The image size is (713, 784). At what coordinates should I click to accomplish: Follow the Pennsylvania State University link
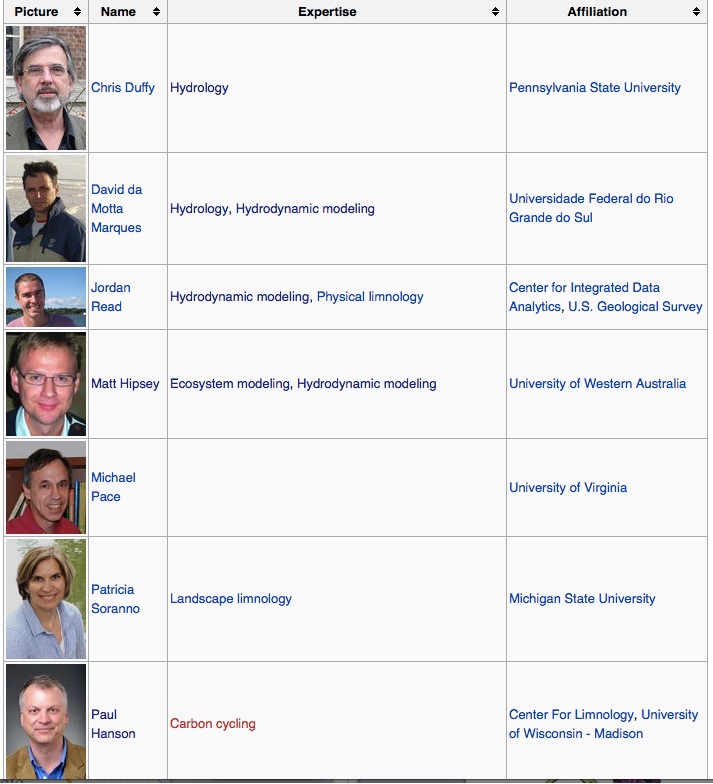pos(594,88)
